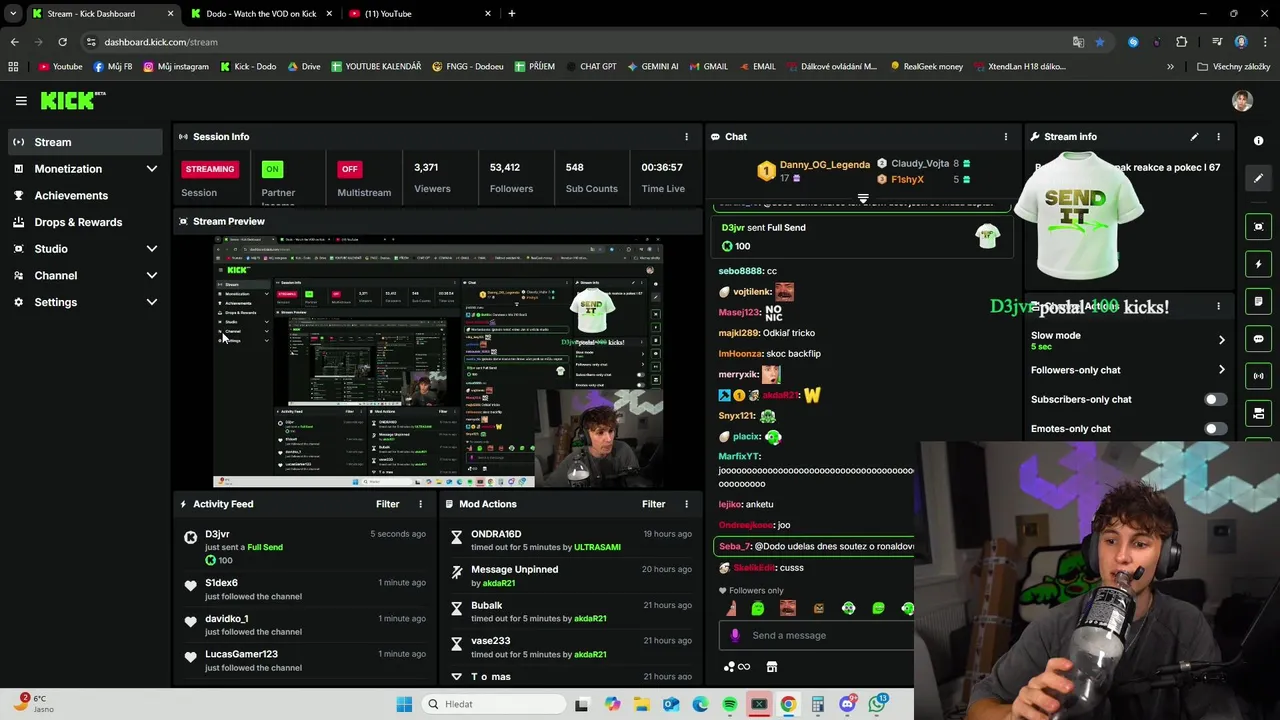
Task: Open Activity Feed Filter dropdown
Action: tap(387, 505)
